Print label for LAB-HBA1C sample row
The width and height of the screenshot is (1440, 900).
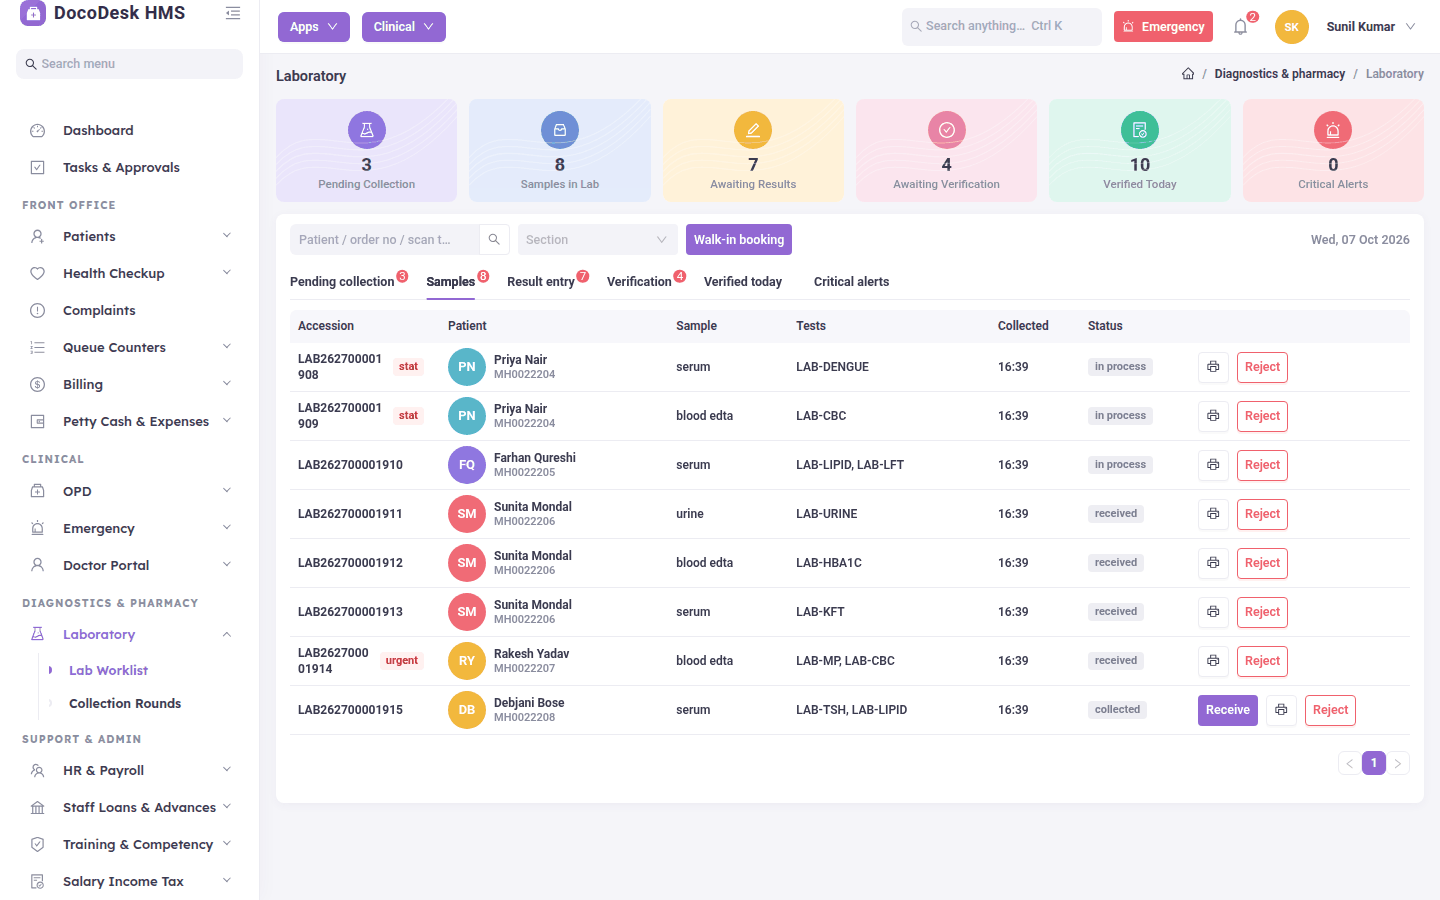1213,563
